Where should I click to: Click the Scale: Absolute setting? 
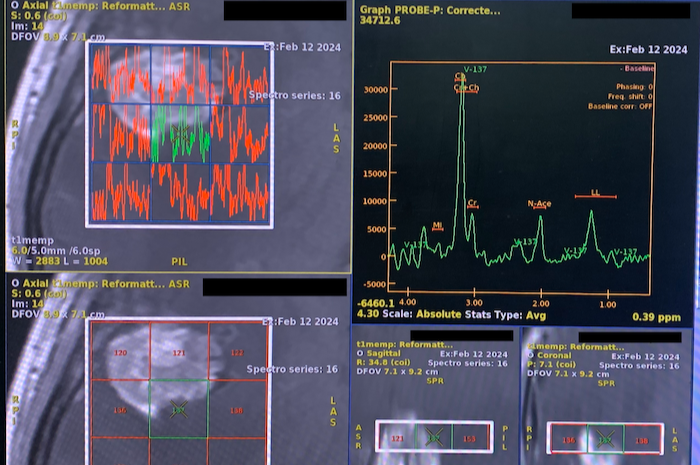click(x=422, y=314)
